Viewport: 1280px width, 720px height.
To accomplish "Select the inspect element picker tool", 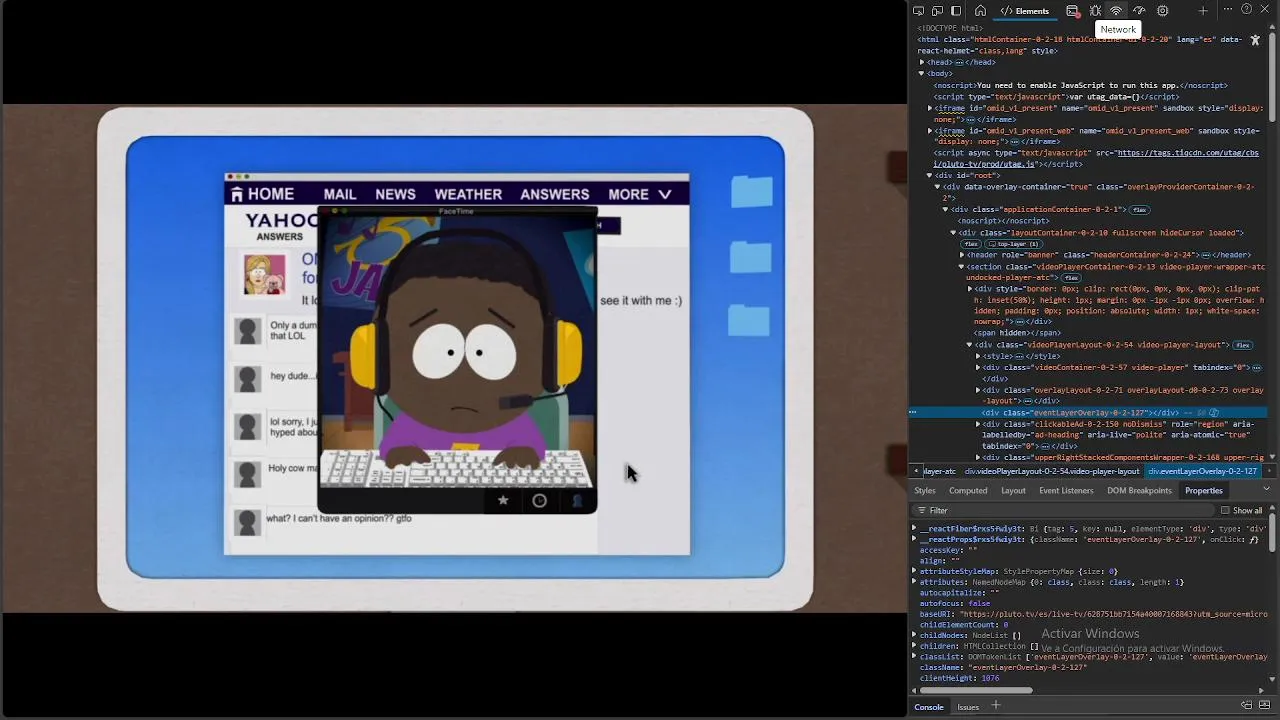I will 919,11.
